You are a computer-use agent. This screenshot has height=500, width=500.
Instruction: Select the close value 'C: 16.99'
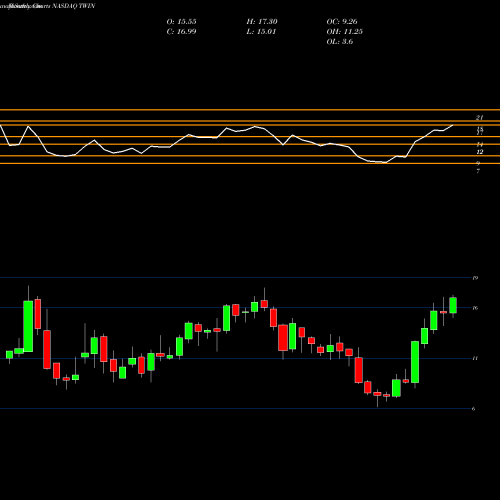[x=181, y=32]
